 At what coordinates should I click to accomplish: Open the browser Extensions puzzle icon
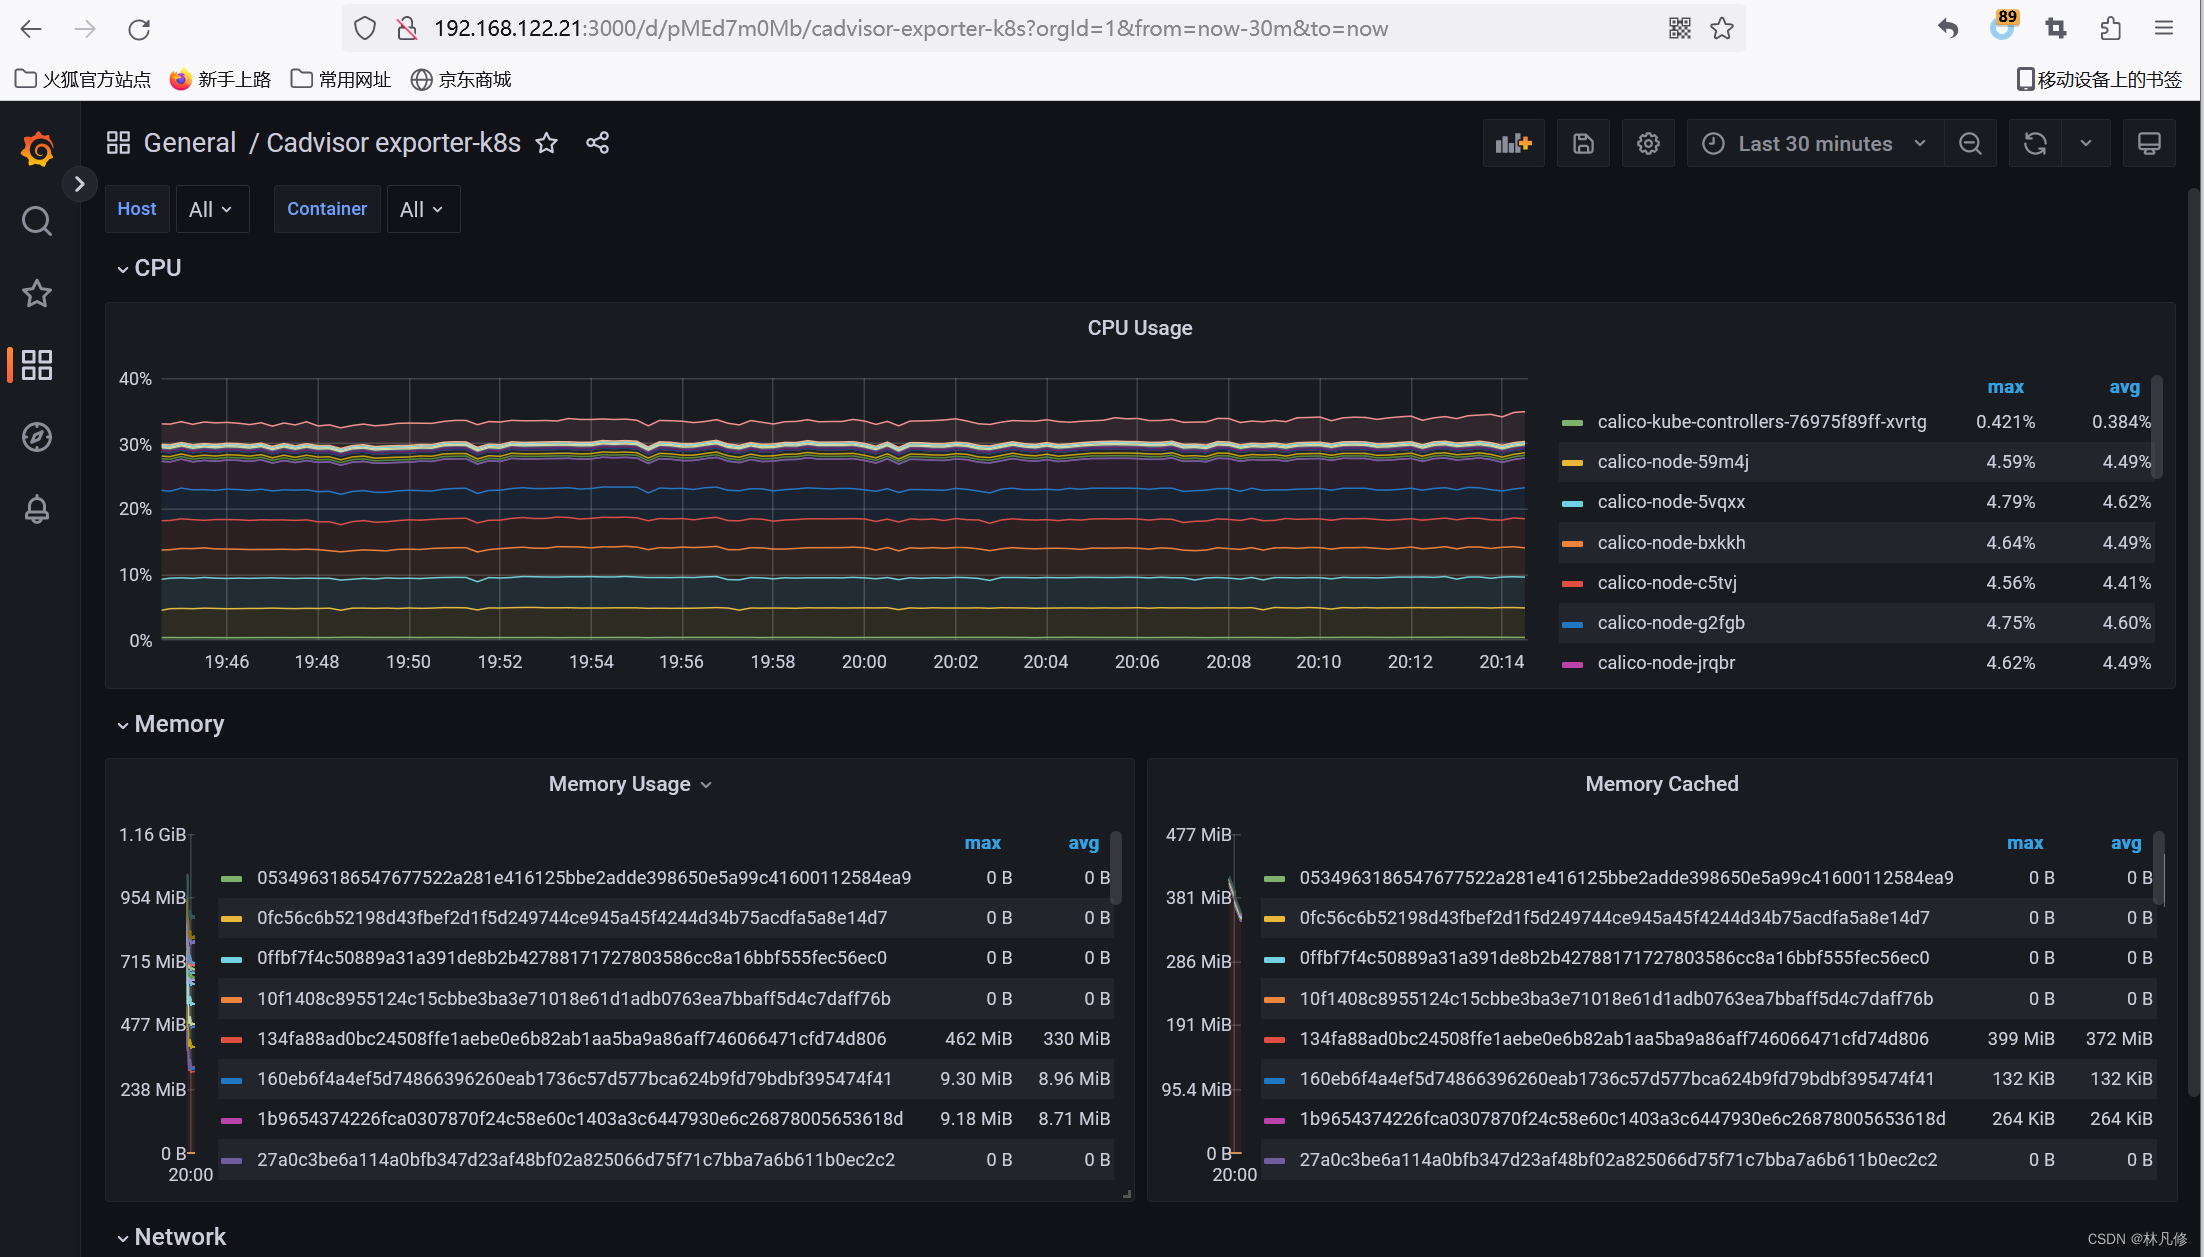2110,29
